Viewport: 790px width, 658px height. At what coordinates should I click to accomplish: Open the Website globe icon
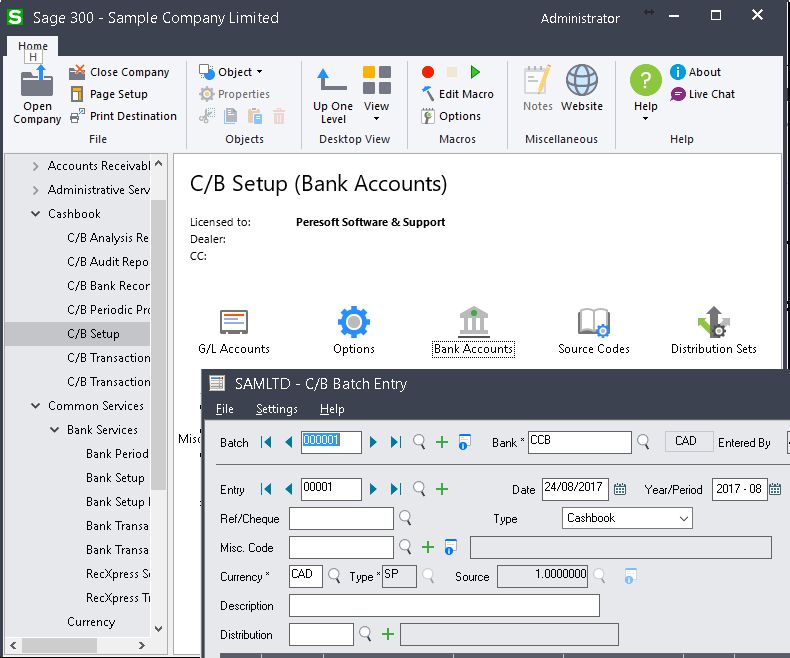pos(581,80)
